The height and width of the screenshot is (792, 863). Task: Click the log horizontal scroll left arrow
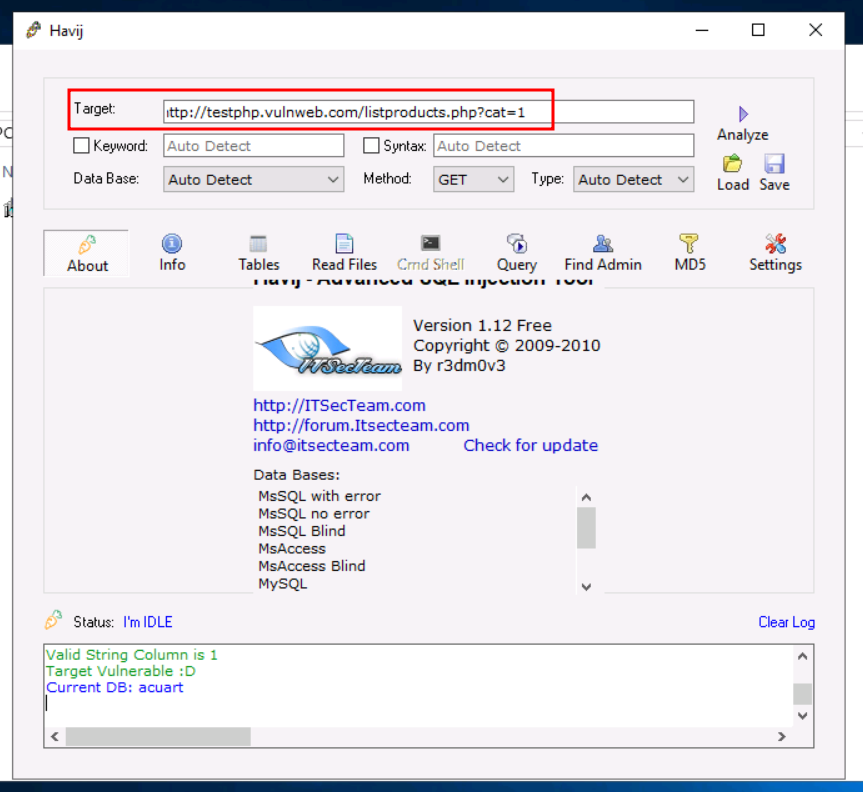pos(54,736)
